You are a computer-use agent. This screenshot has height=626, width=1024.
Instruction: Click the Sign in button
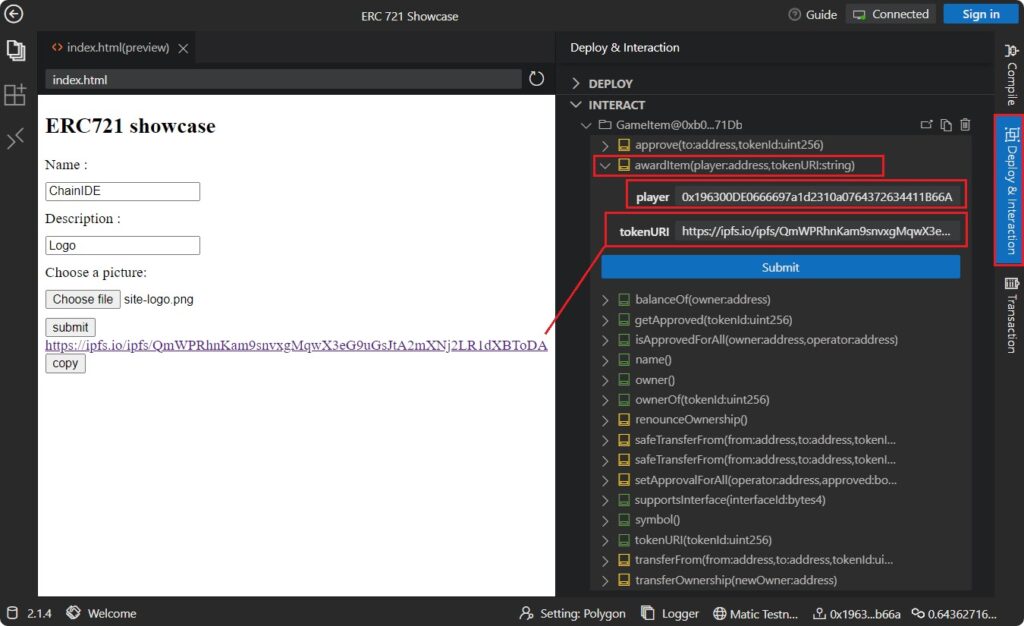click(x=980, y=14)
